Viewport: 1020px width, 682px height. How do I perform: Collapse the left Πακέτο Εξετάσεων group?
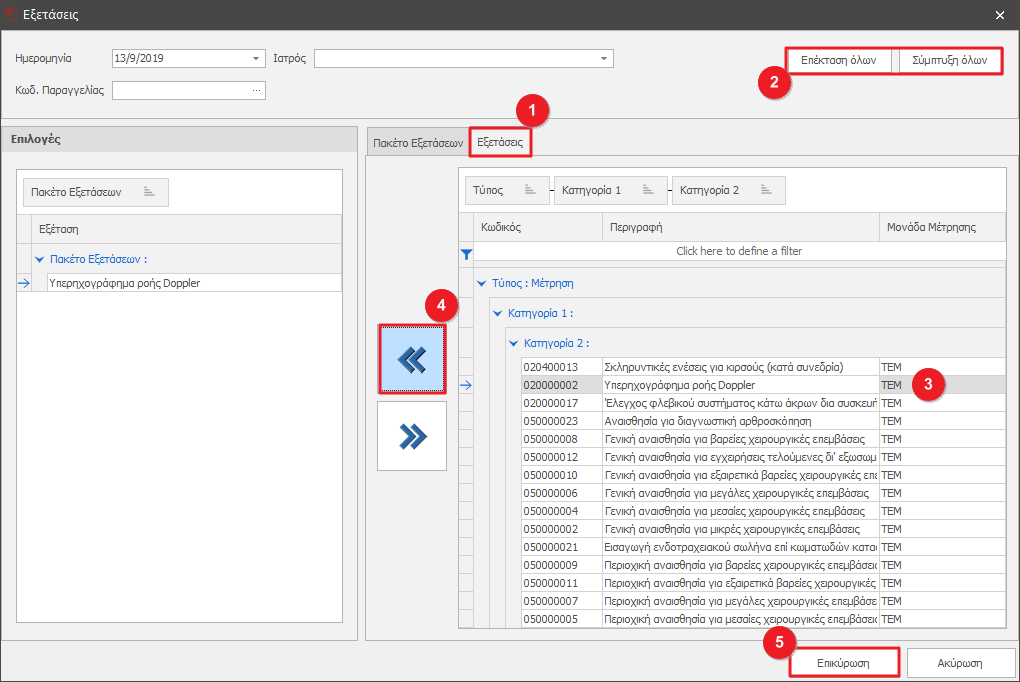coord(39,259)
